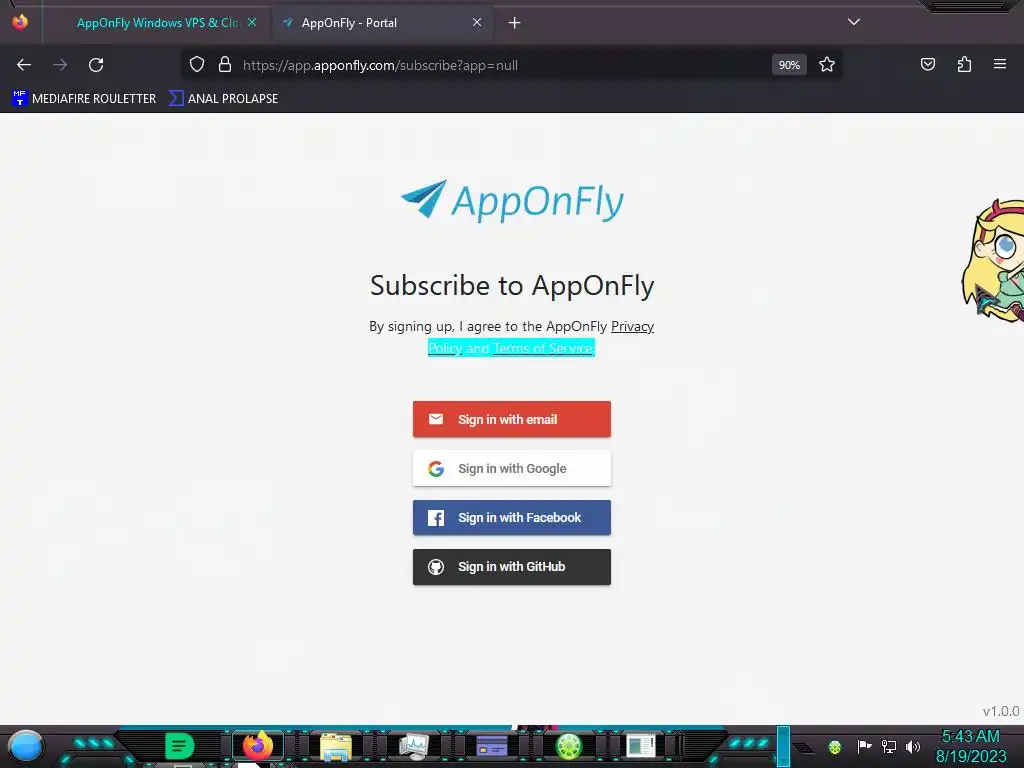Open the MEDIAFIRE ROULETTER bookmark
This screenshot has width=1024, height=768.
(84, 99)
